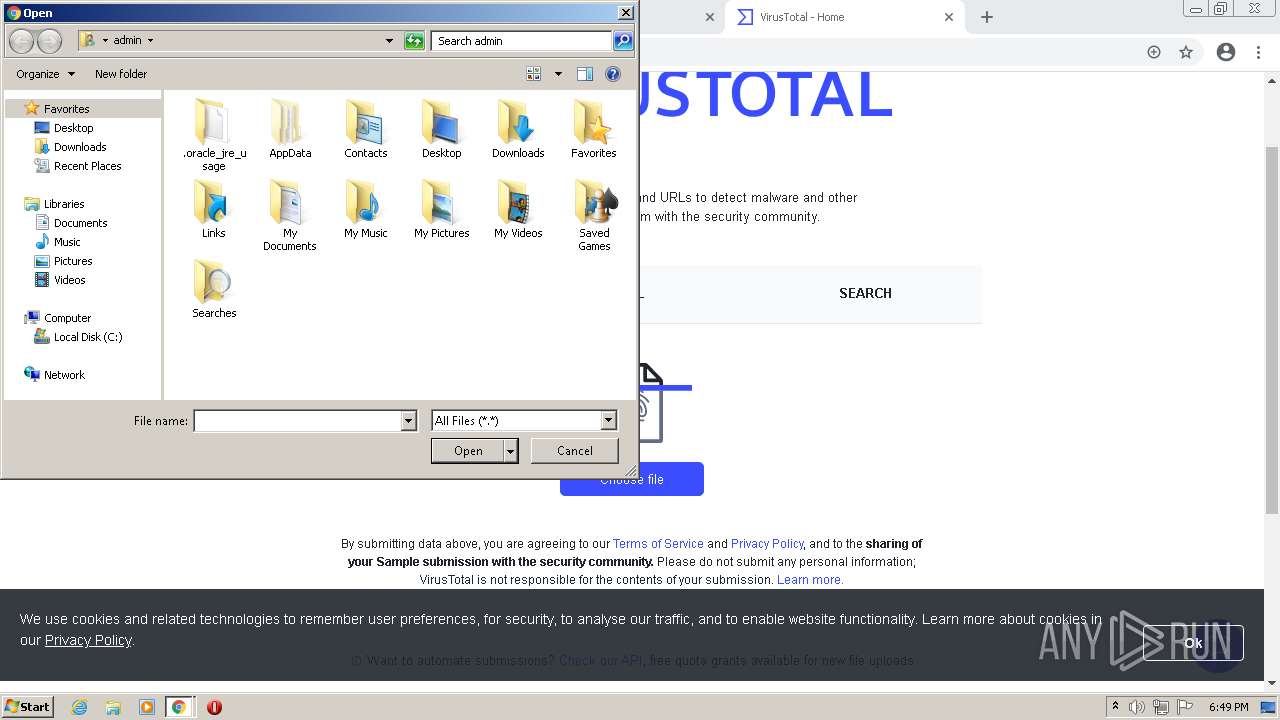Go forward in the Open dialog
The width and height of the screenshot is (1280, 720).
(49, 41)
